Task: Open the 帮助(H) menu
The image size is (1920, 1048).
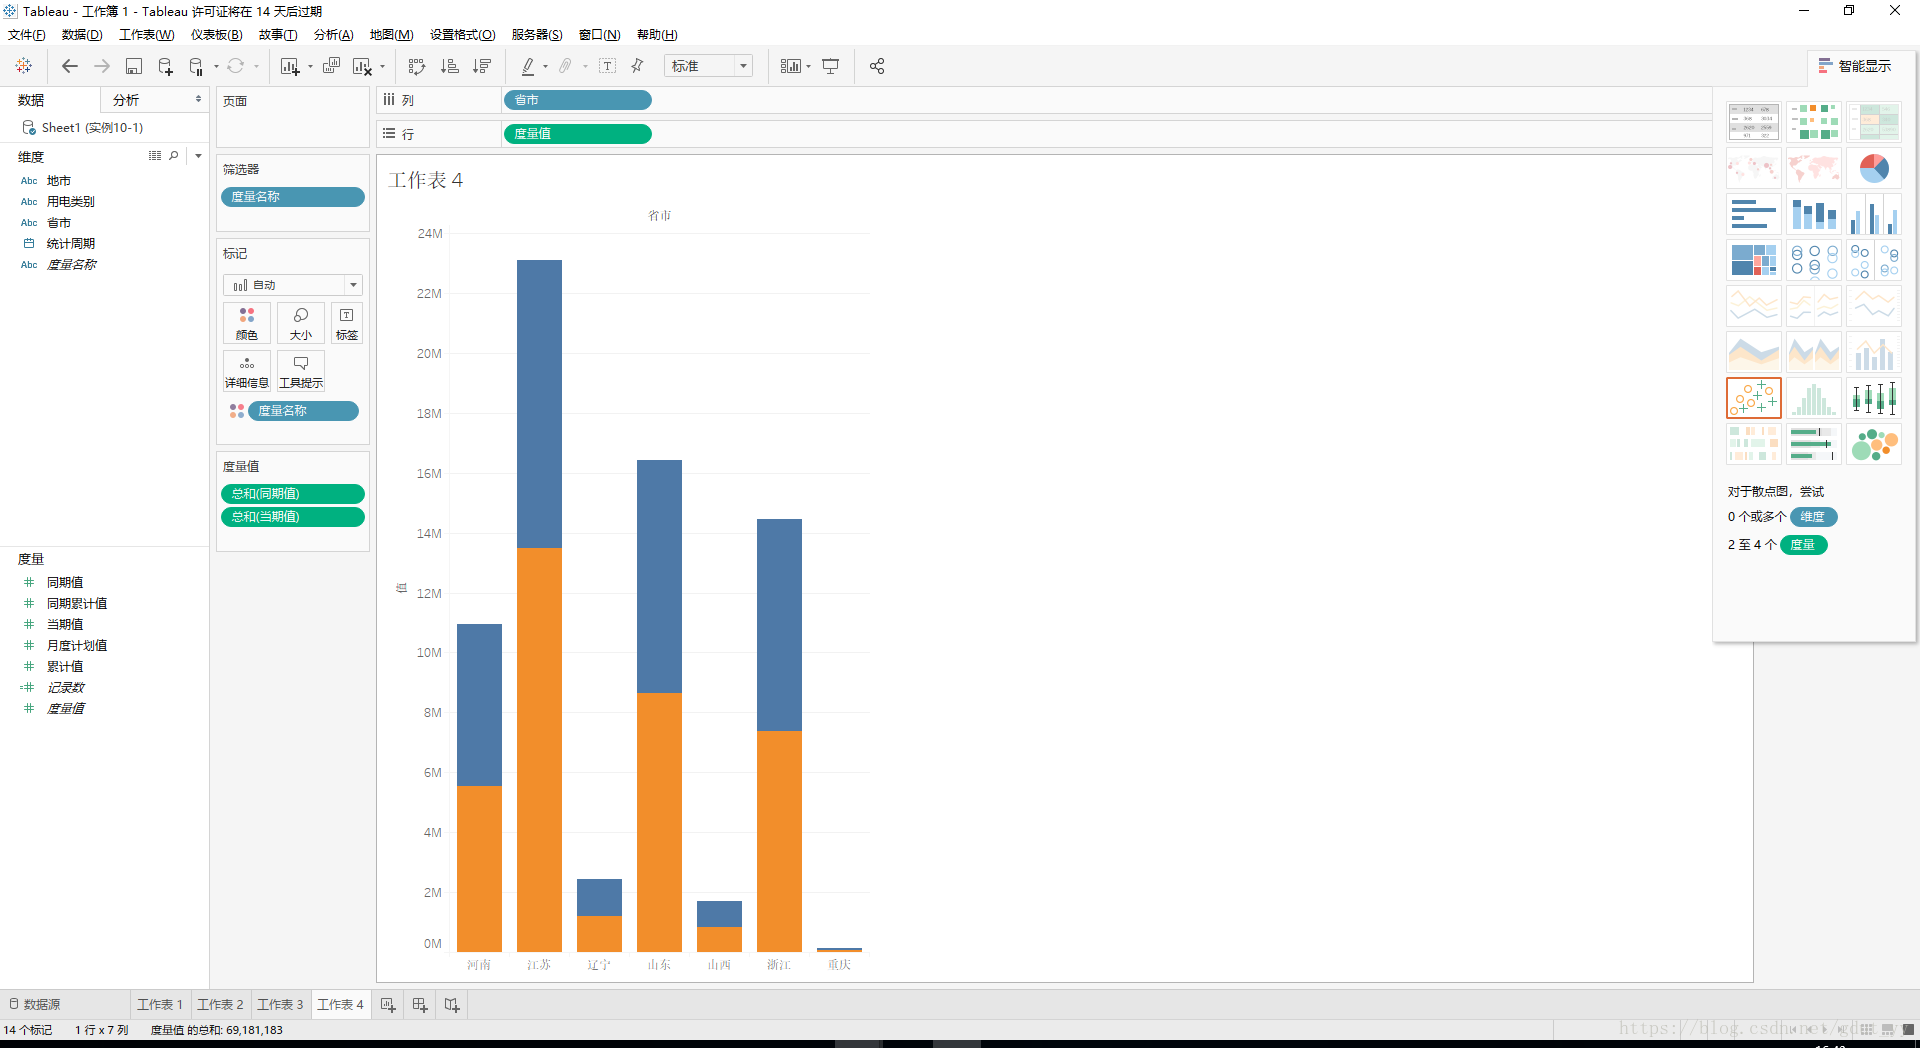Action: point(657,35)
